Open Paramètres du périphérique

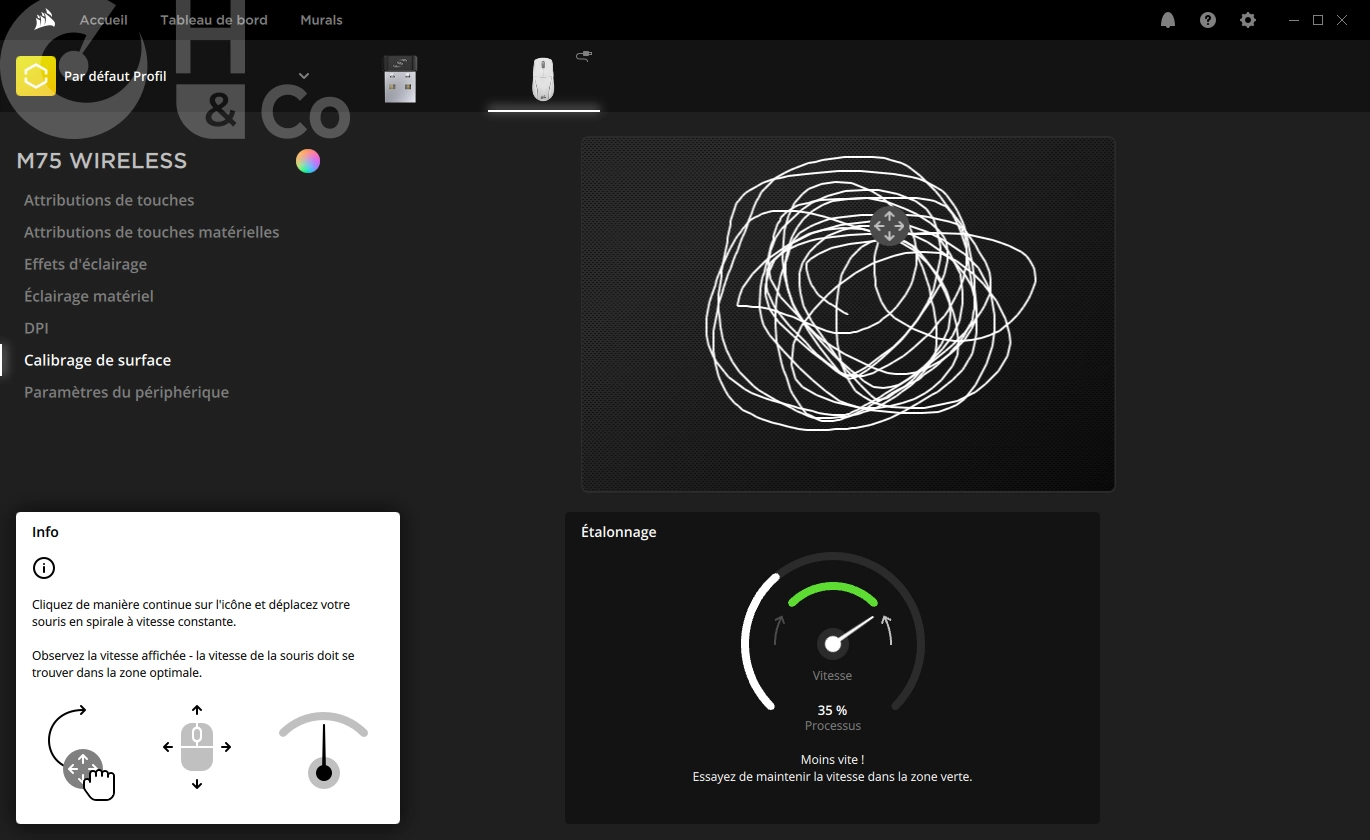(x=127, y=392)
